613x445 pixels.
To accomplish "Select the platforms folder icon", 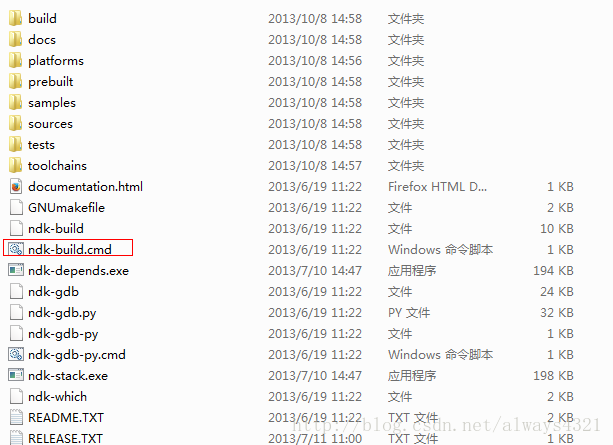I will pyautogui.click(x=16, y=61).
